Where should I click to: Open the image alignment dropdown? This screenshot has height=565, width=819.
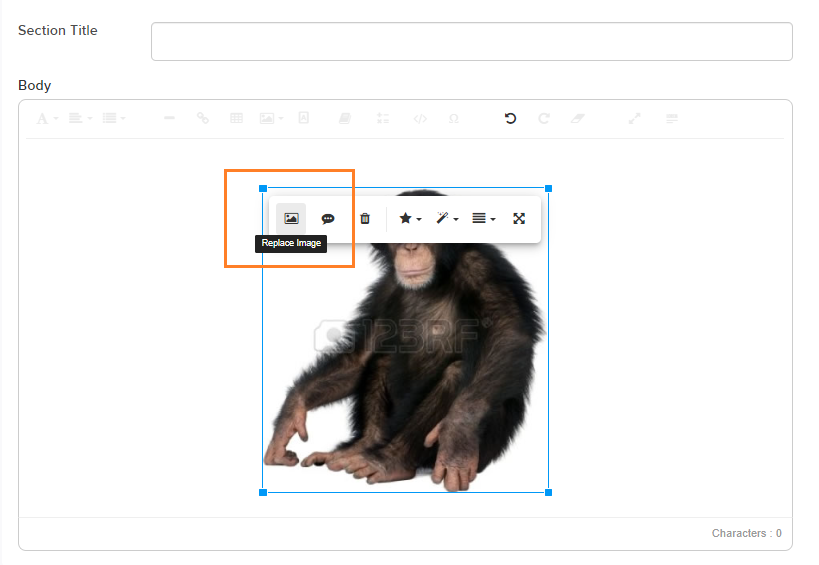click(484, 218)
